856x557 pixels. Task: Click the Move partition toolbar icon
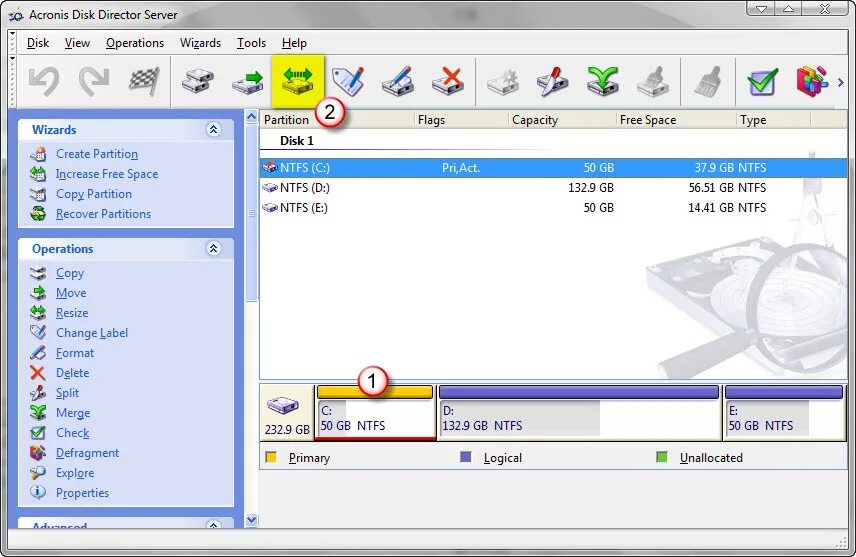(x=247, y=81)
